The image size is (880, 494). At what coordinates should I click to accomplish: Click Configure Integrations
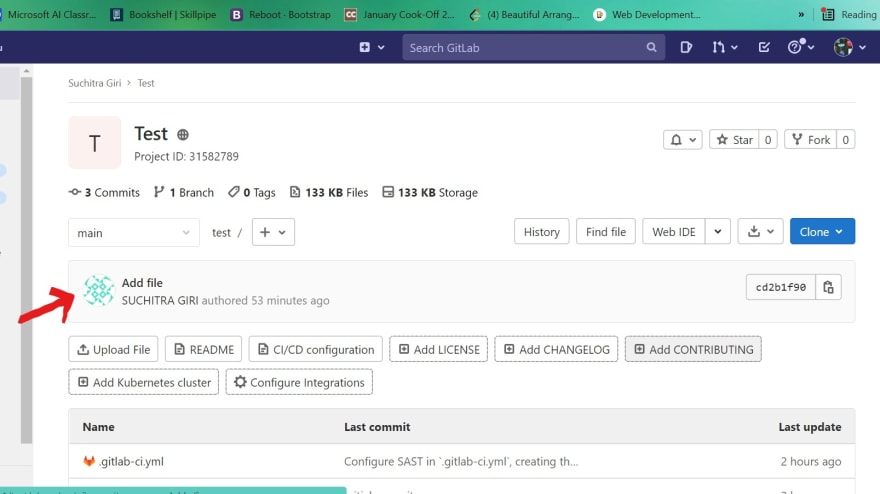coord(299,382)
